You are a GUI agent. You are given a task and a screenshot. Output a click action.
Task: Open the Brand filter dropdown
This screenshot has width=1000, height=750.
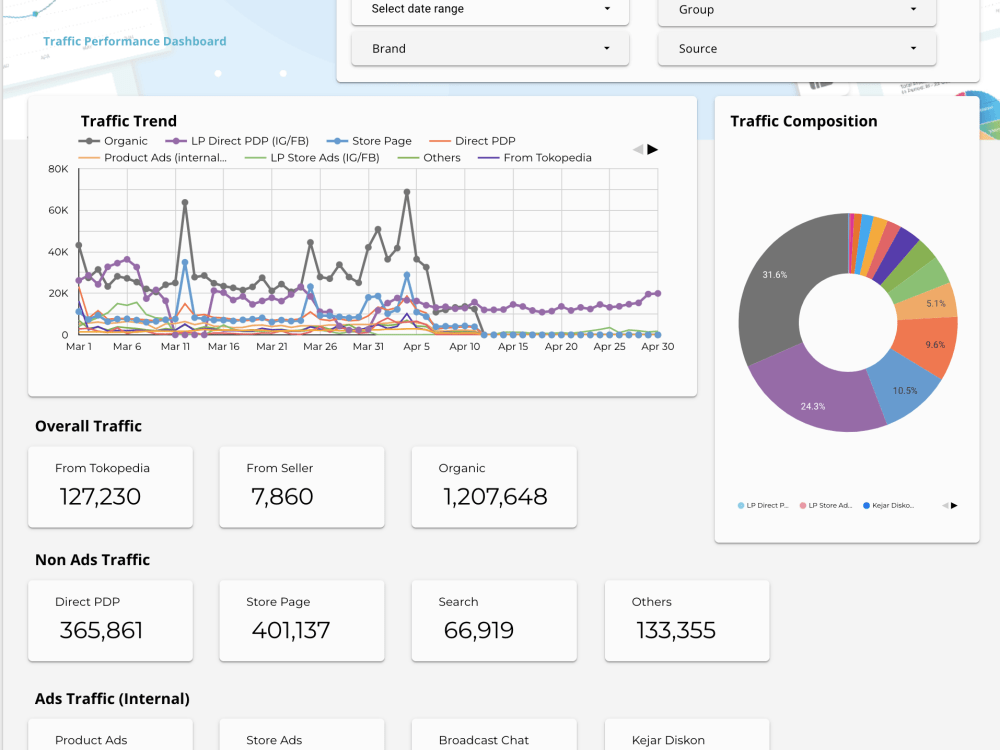(490, 48)
